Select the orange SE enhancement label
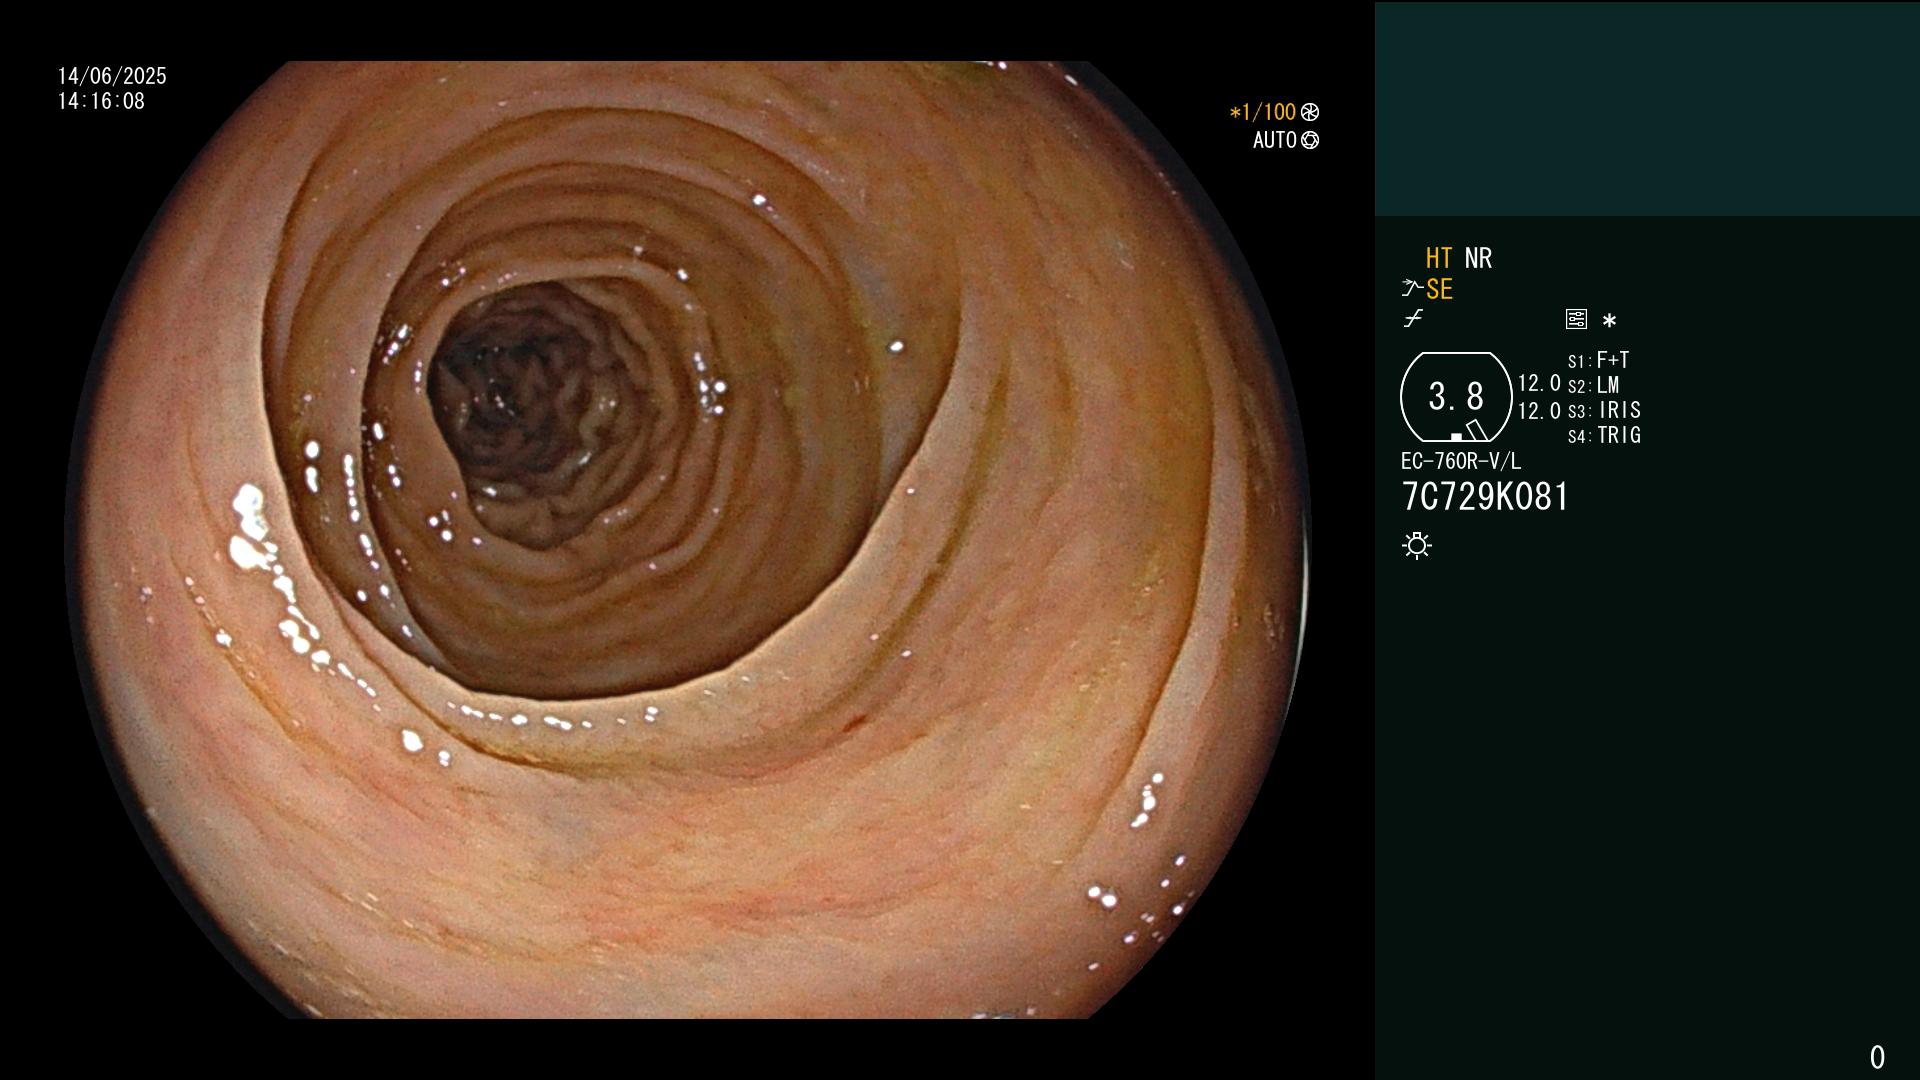Image resolution: width=1920 pixels, height=1080 pixels. [x=1439, y=289]
